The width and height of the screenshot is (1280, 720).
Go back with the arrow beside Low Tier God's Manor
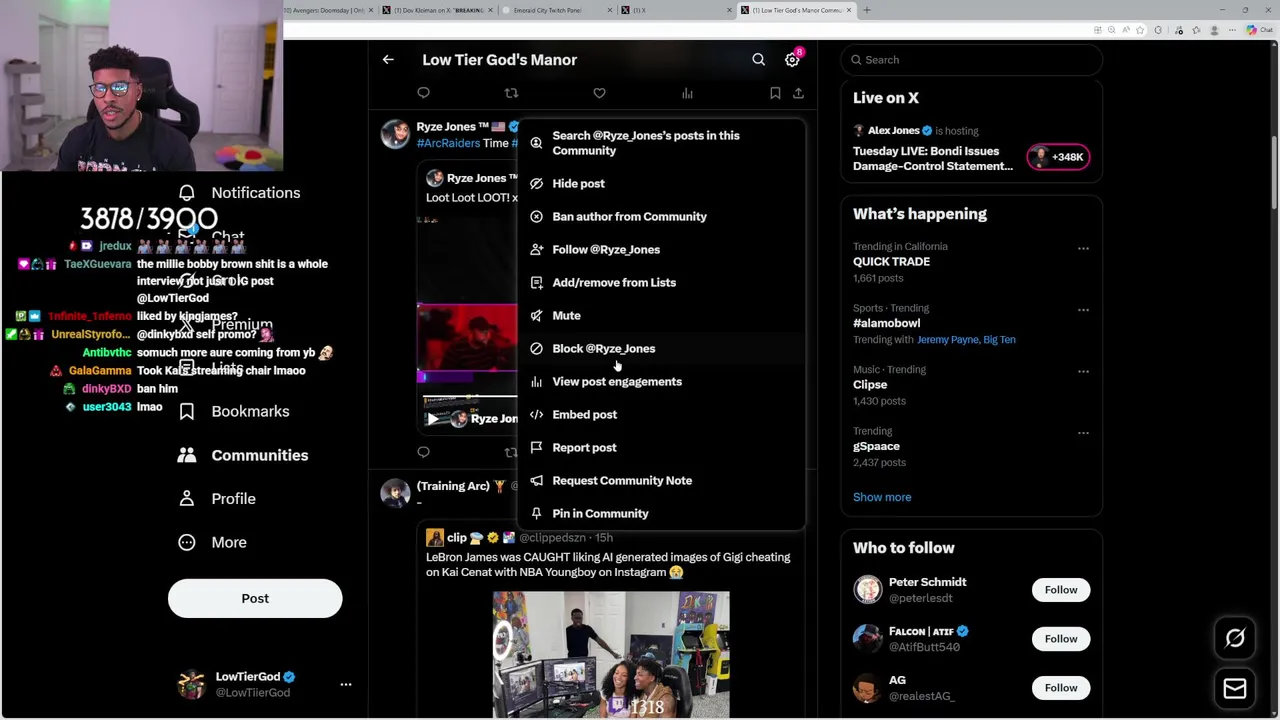click(x=388, y=60)
